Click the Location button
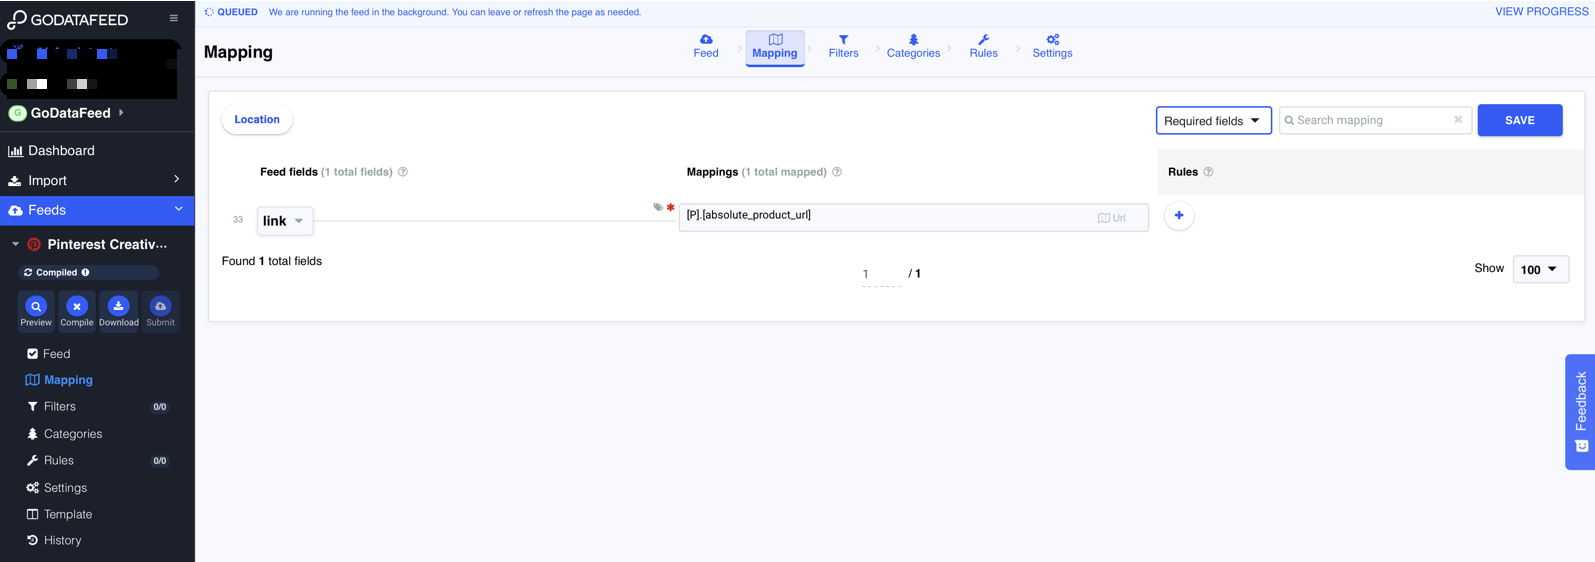The width and height of the screenshot is (1595, 562). point(257,119)
